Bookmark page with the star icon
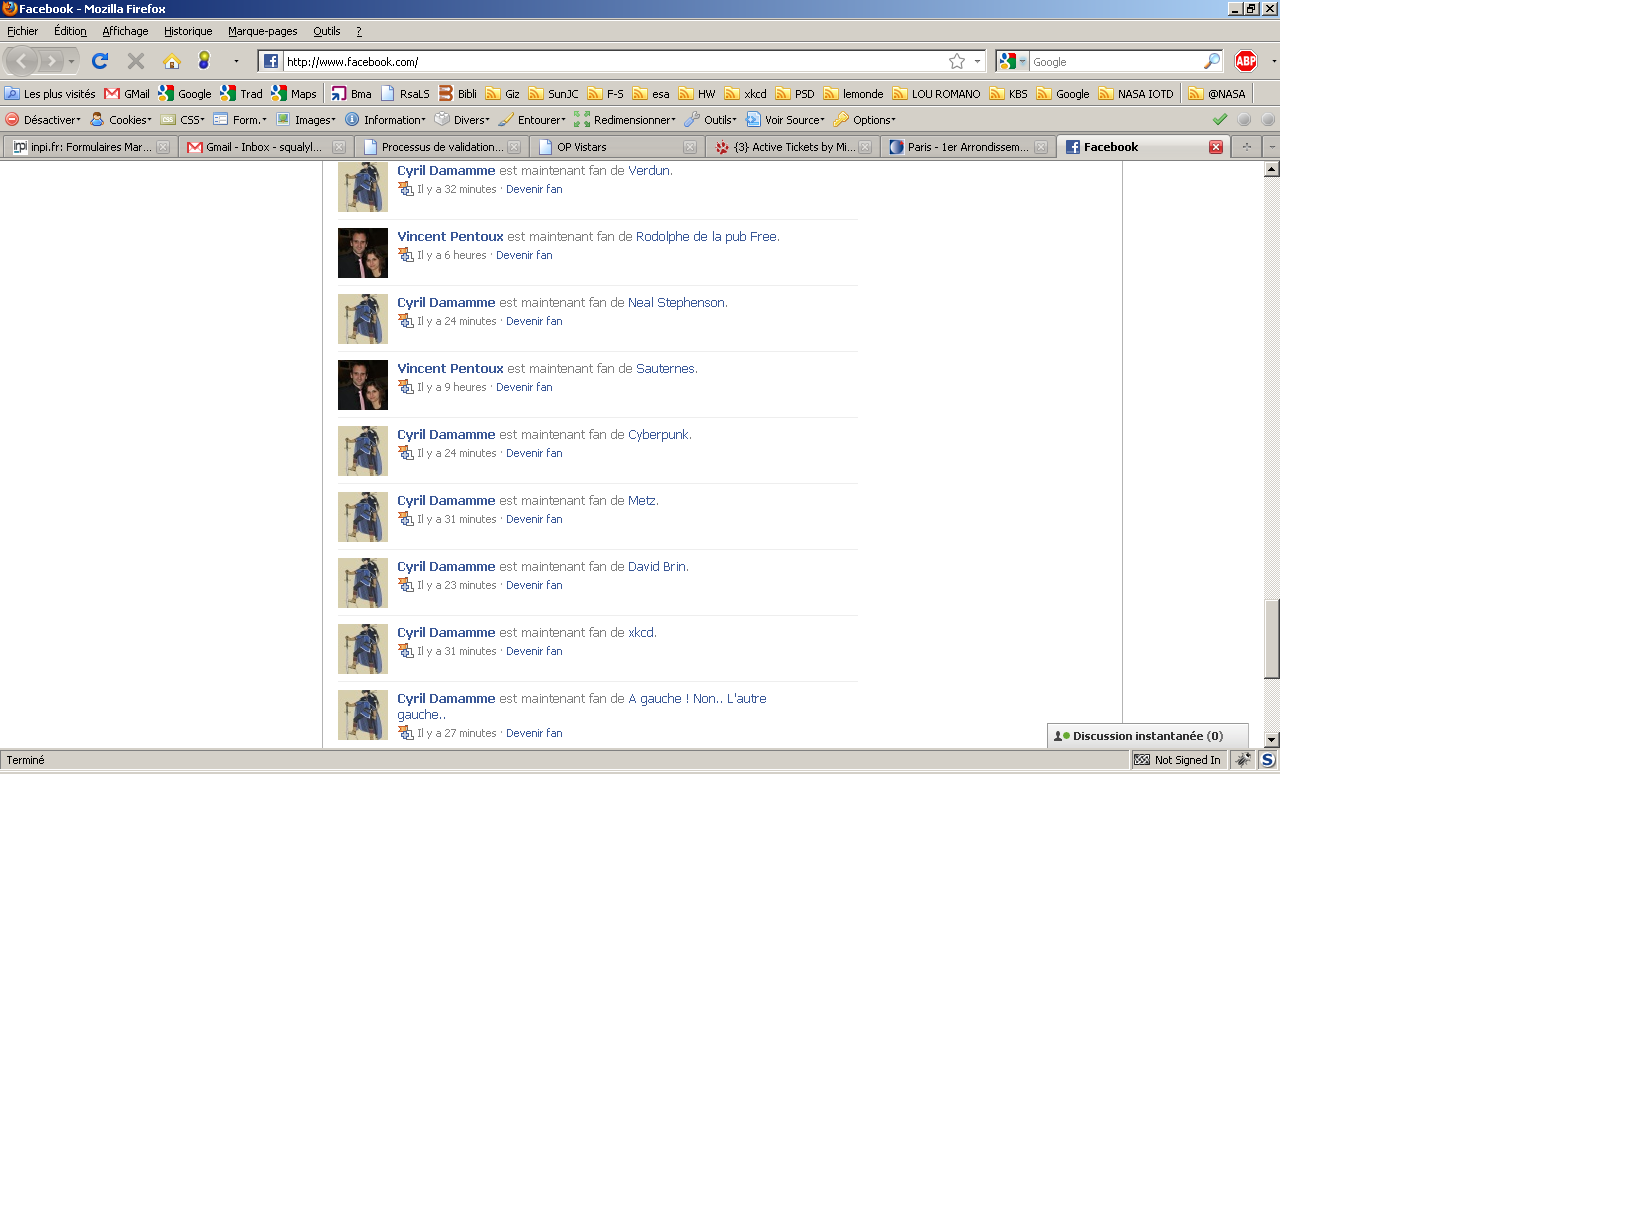 [x=957, y=61]
